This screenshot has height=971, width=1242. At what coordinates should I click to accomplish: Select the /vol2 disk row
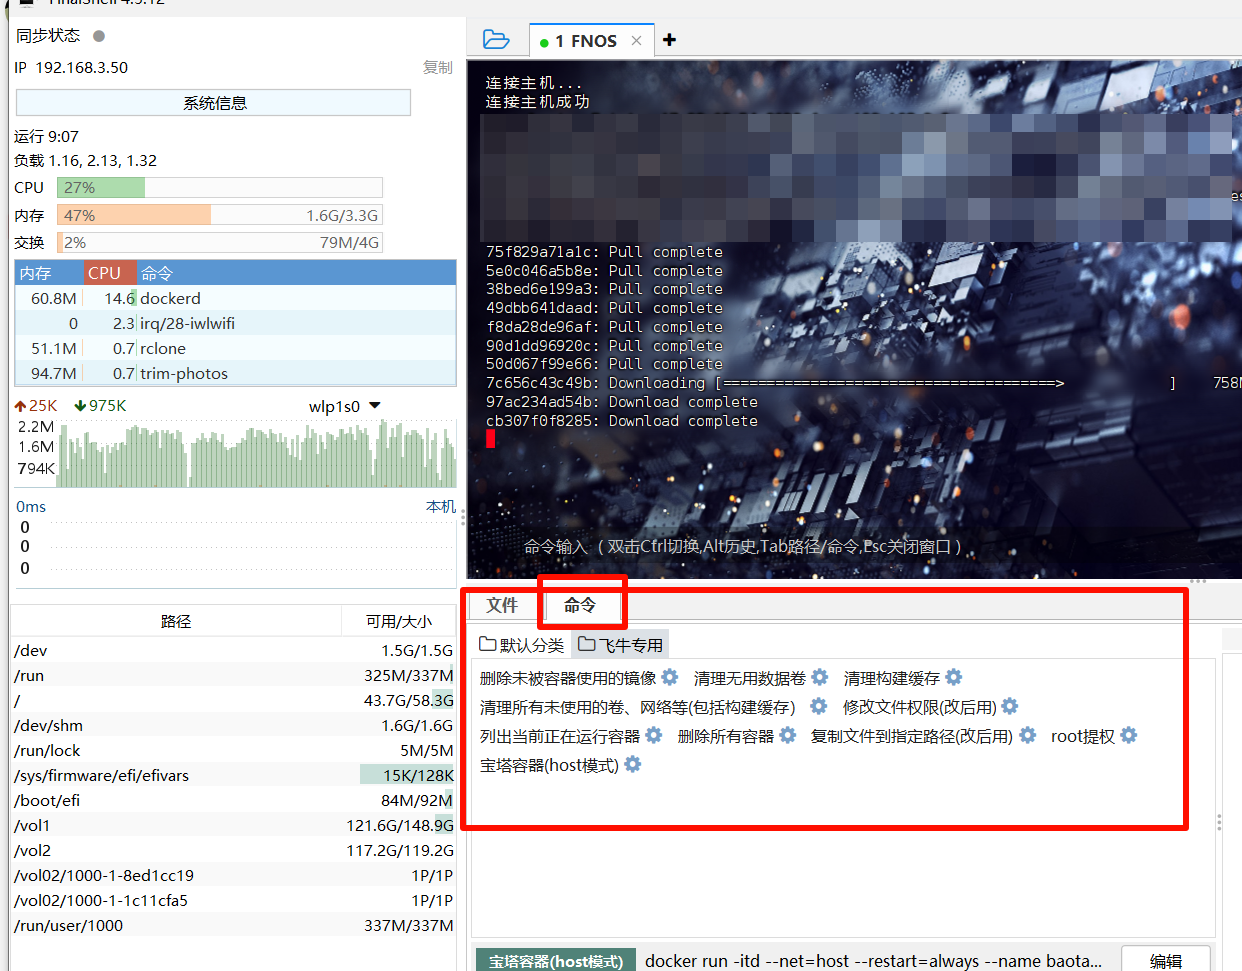(x=234, y=850)
